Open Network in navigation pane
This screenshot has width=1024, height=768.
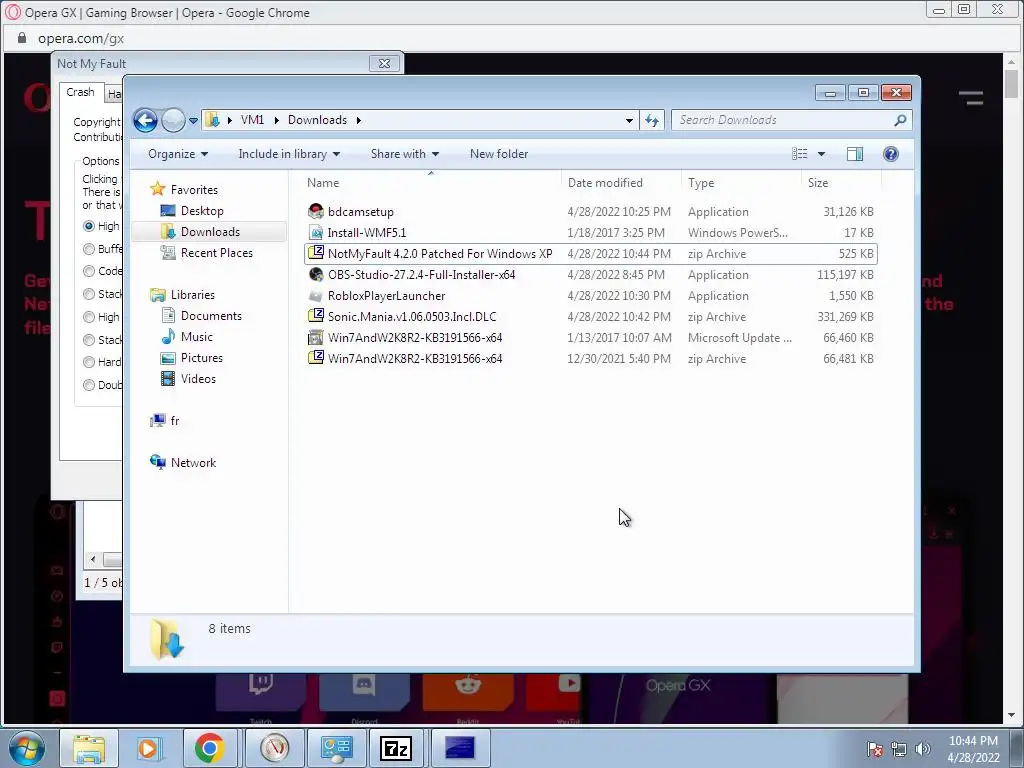coord(183,462)
